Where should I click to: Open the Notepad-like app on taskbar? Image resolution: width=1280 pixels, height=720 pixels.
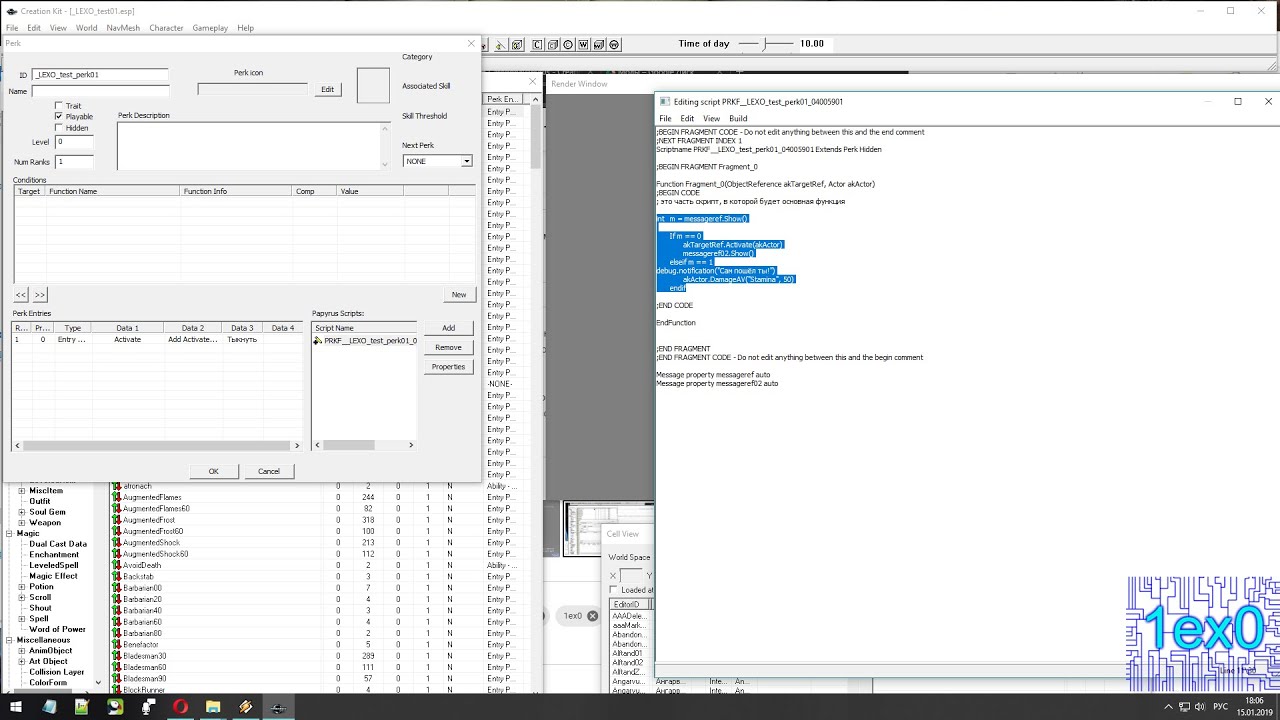tap(49, 706)
